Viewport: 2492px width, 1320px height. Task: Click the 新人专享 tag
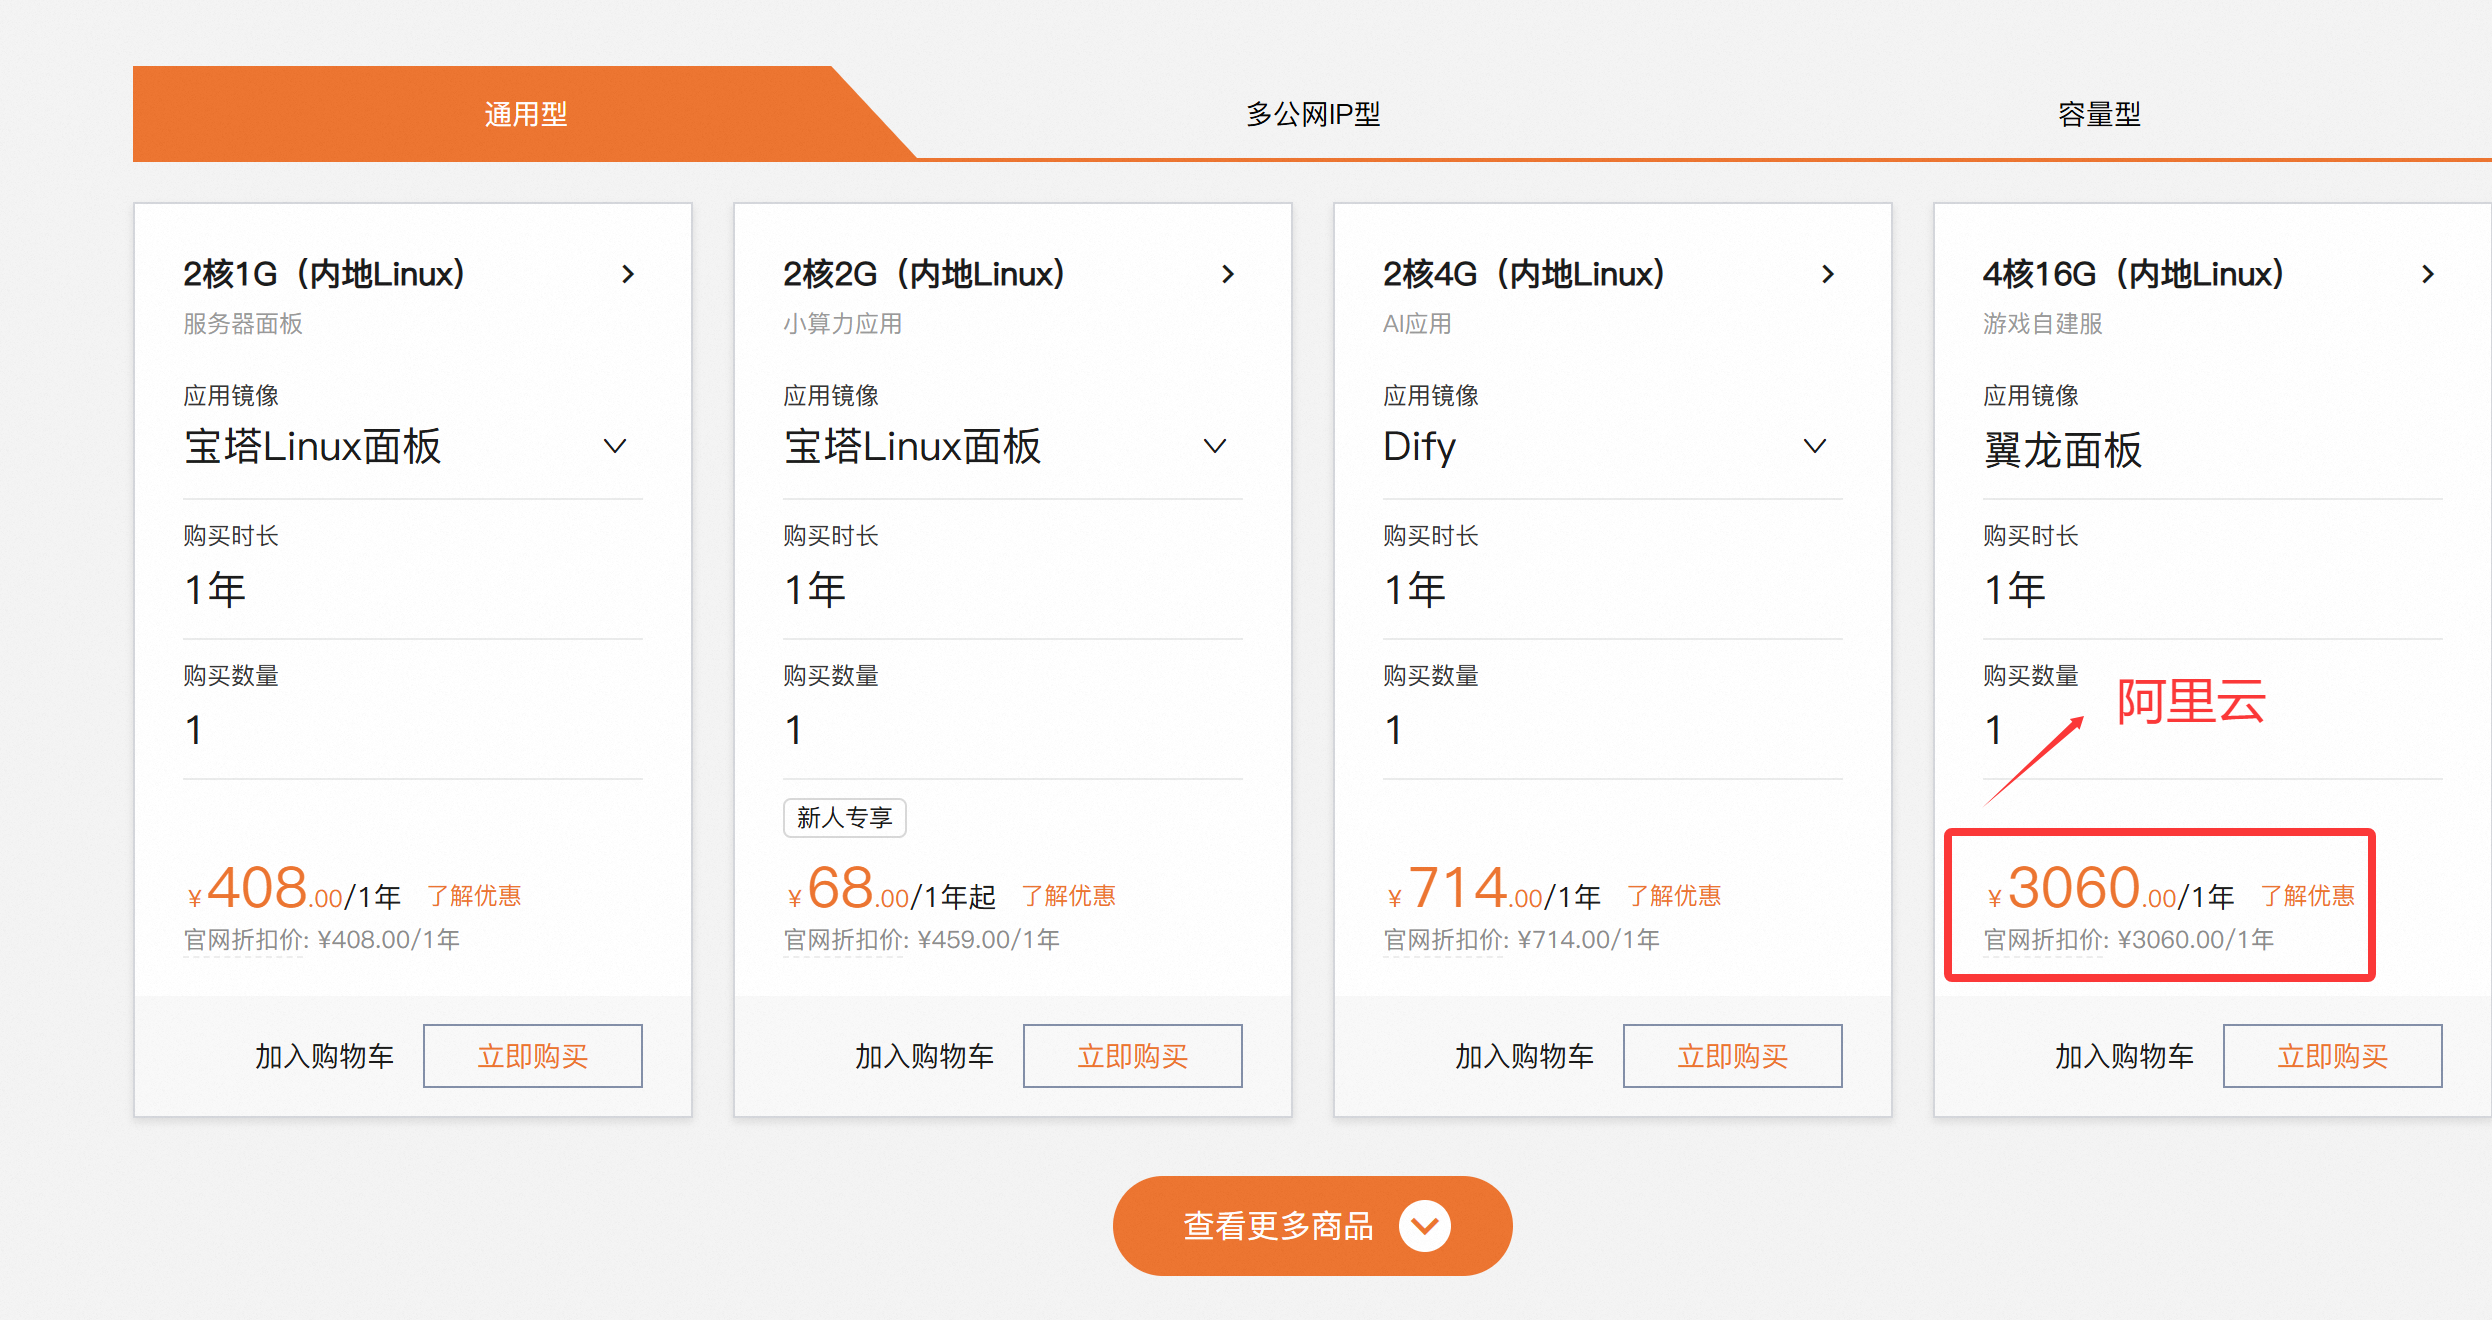pyautogui.click(x=845, y=818)
